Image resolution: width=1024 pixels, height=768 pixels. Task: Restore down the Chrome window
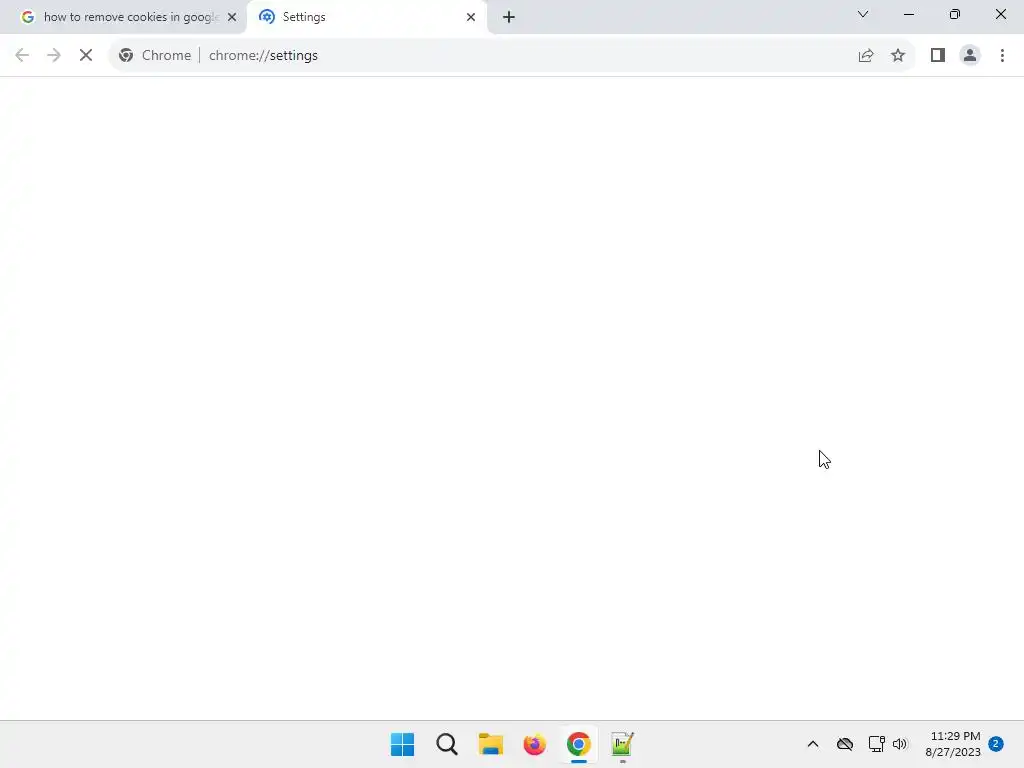pos(955,14)
